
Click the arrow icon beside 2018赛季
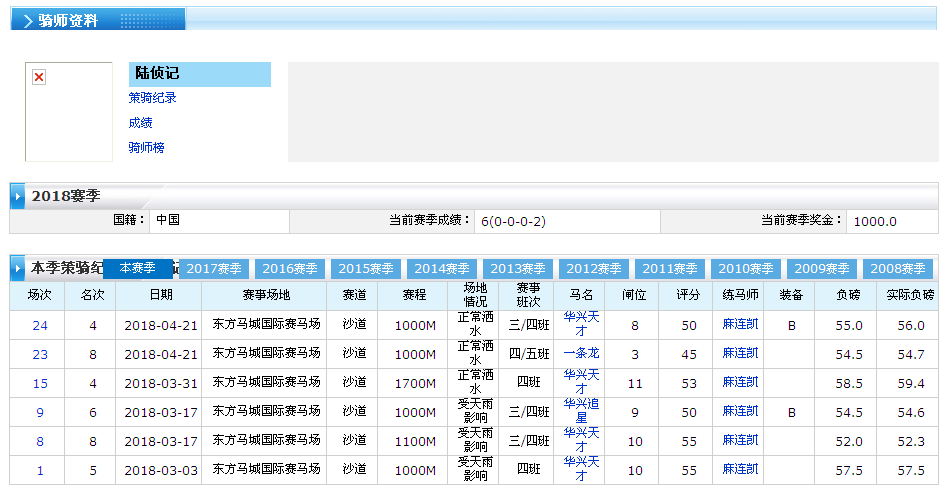click(18, 197)
